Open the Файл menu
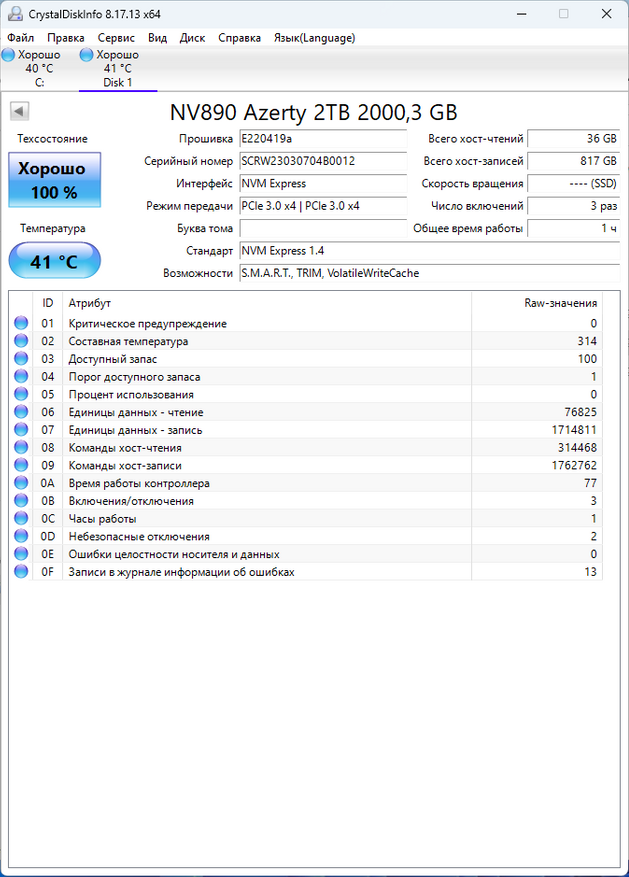 coord(21,38)
